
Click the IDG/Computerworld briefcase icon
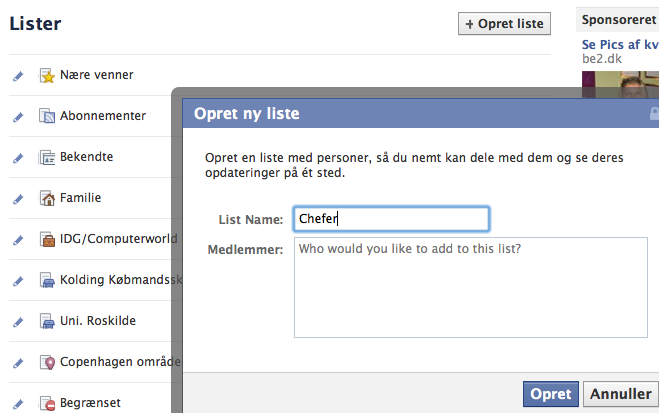click(x=46, y=239)
